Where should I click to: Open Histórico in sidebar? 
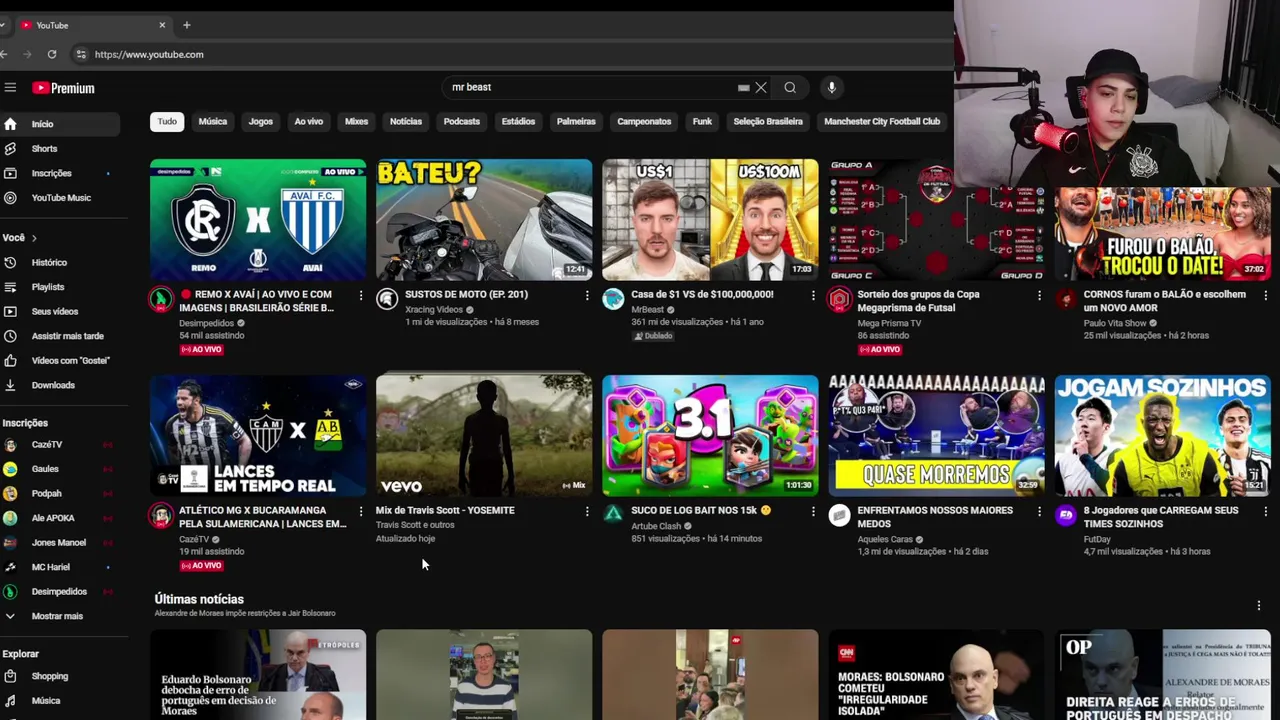pos(60,263)
